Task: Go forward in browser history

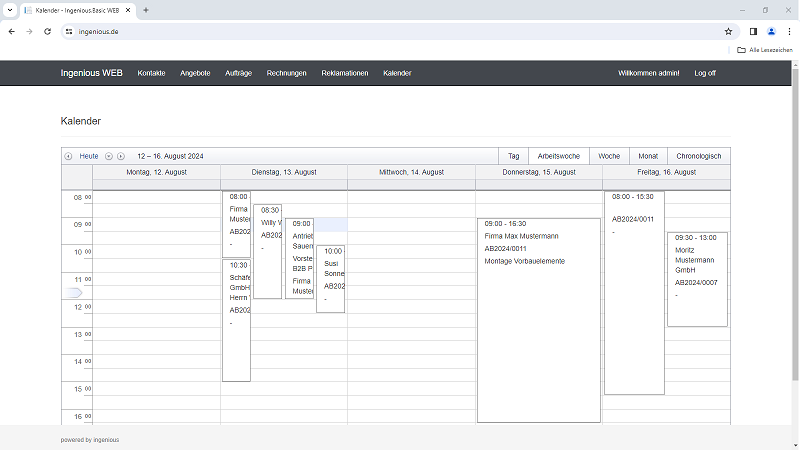Action: point(30,32)
